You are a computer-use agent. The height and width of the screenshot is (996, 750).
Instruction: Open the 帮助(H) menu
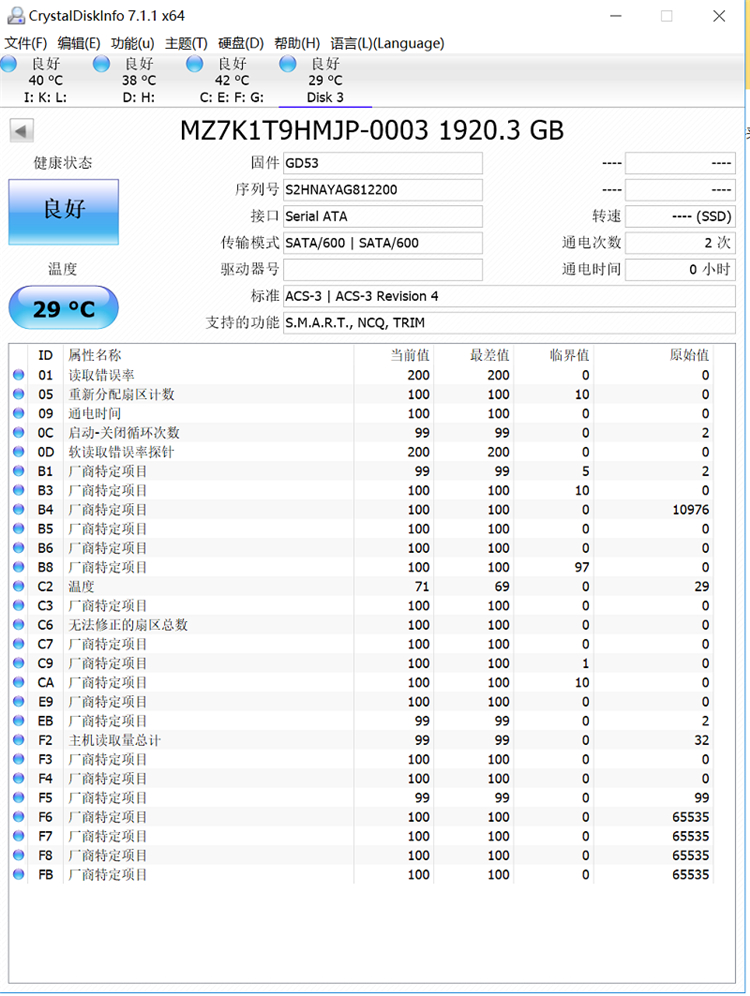point(297,43)
